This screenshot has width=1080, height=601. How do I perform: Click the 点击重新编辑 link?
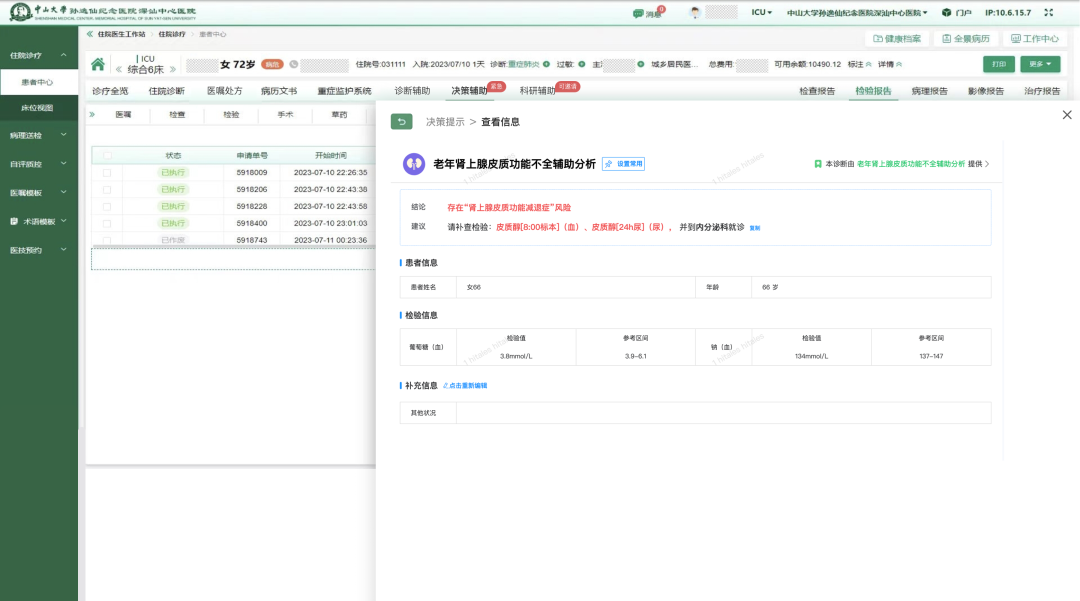465,385
